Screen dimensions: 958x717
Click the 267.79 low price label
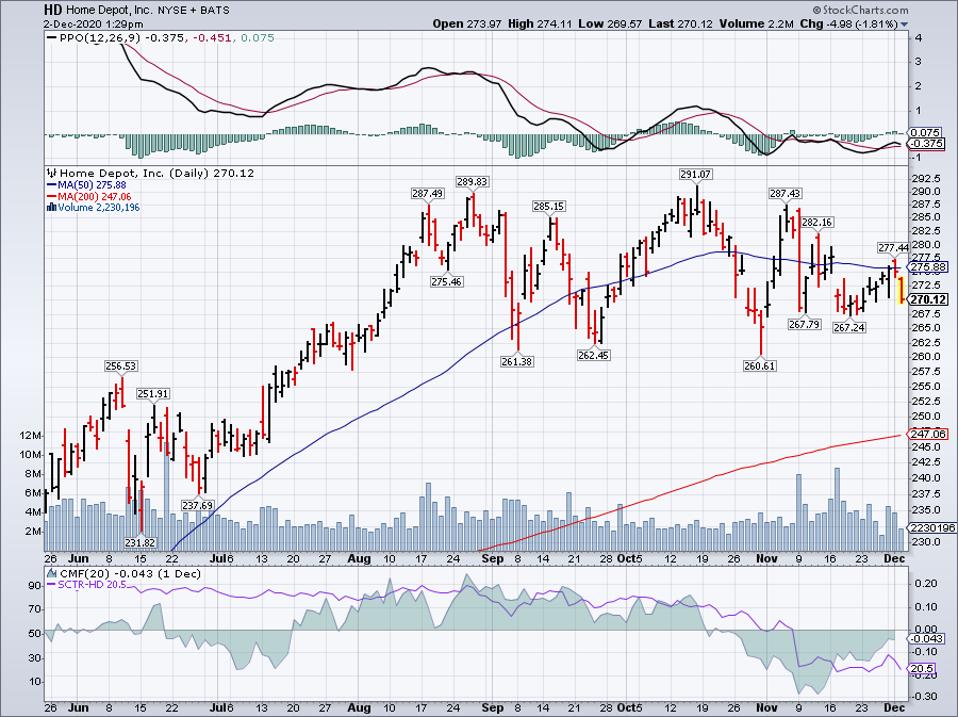point(804,324)
